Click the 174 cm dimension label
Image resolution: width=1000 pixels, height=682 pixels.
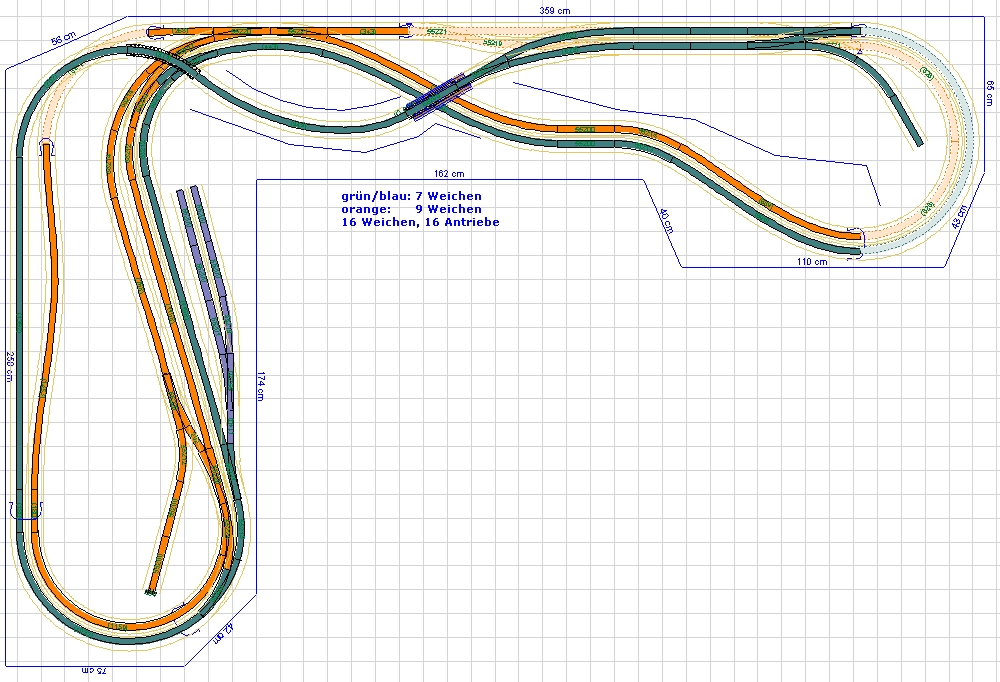[x=262, y=384]
